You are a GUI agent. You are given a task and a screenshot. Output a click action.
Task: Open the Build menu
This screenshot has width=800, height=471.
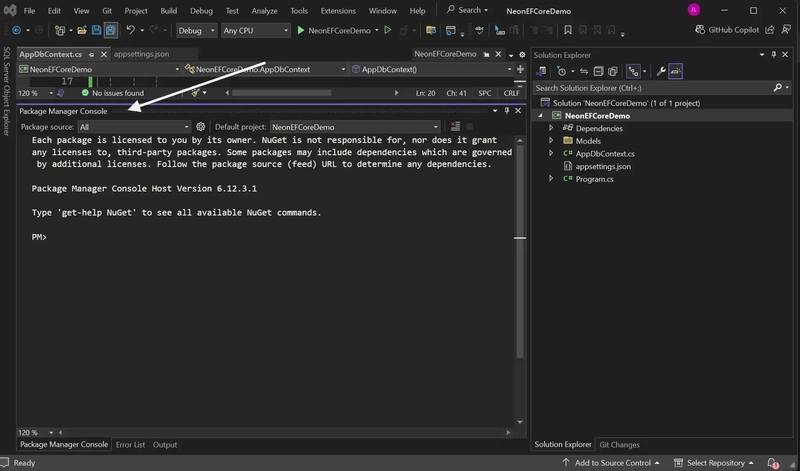(x=168, y=10)
